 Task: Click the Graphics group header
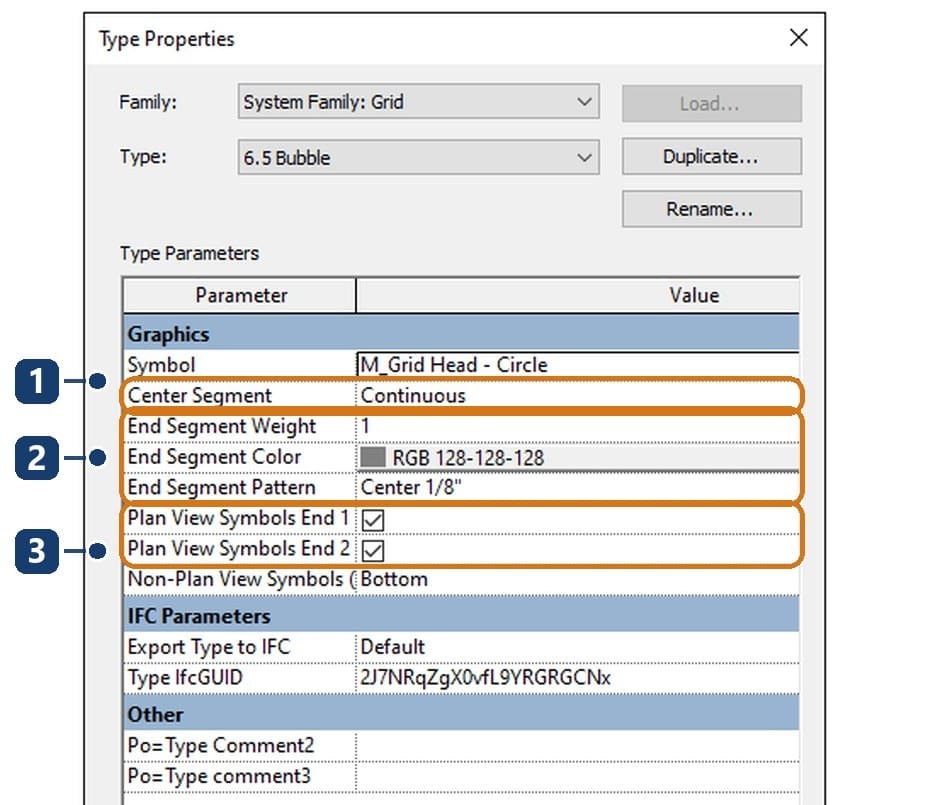pyautogui.click(x=461, y=334)
